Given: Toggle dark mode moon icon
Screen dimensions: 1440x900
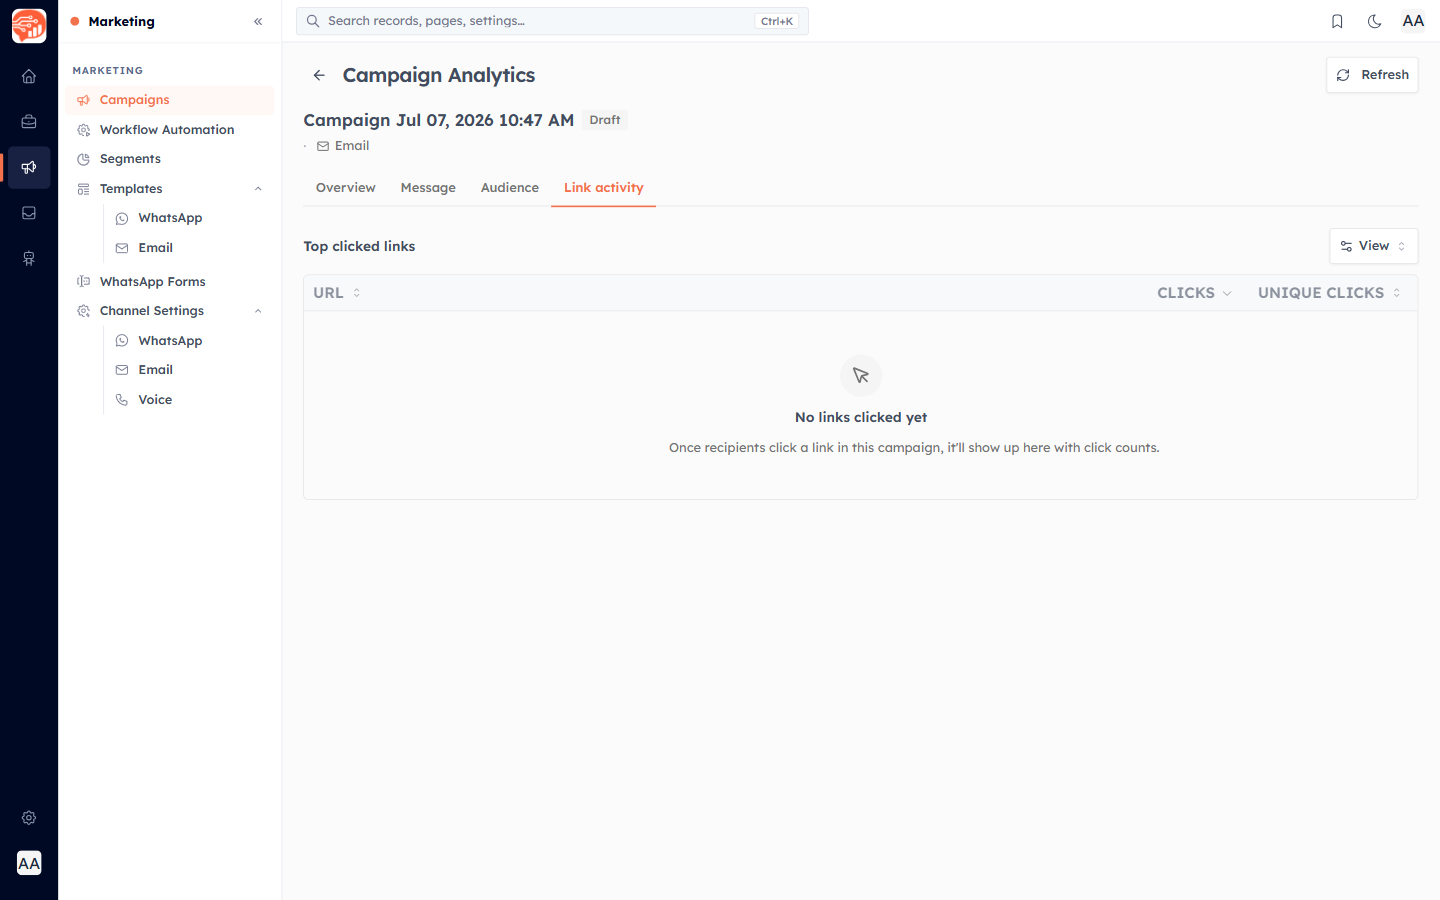Looking at the screenshot, I should [x=1375, y=21].
